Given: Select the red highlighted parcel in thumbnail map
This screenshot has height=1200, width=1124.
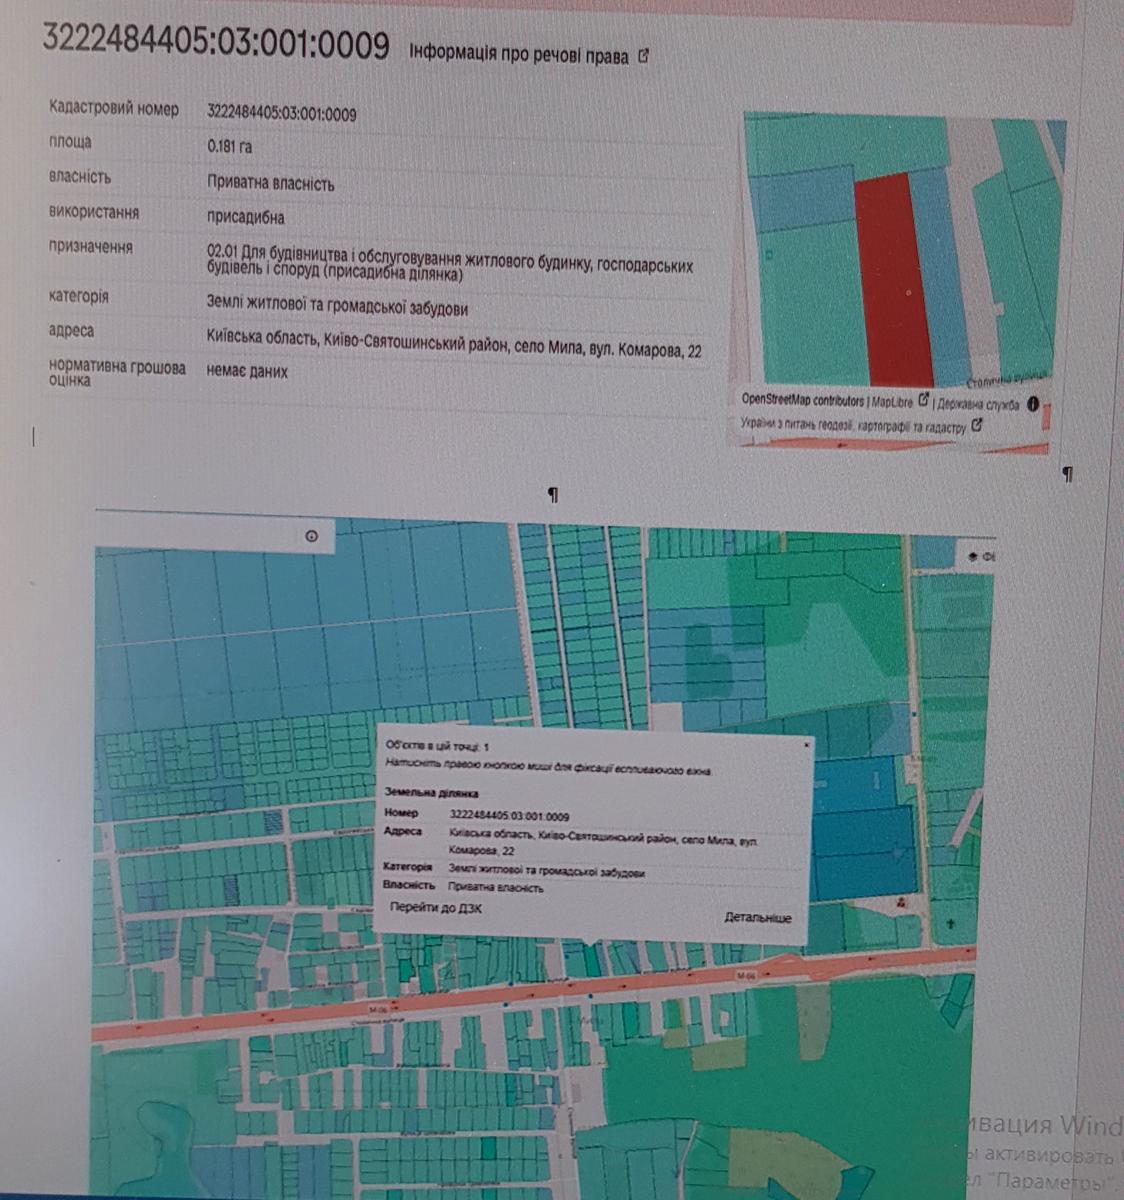Looking at the screenshot, I should click(x=894, y=280).
